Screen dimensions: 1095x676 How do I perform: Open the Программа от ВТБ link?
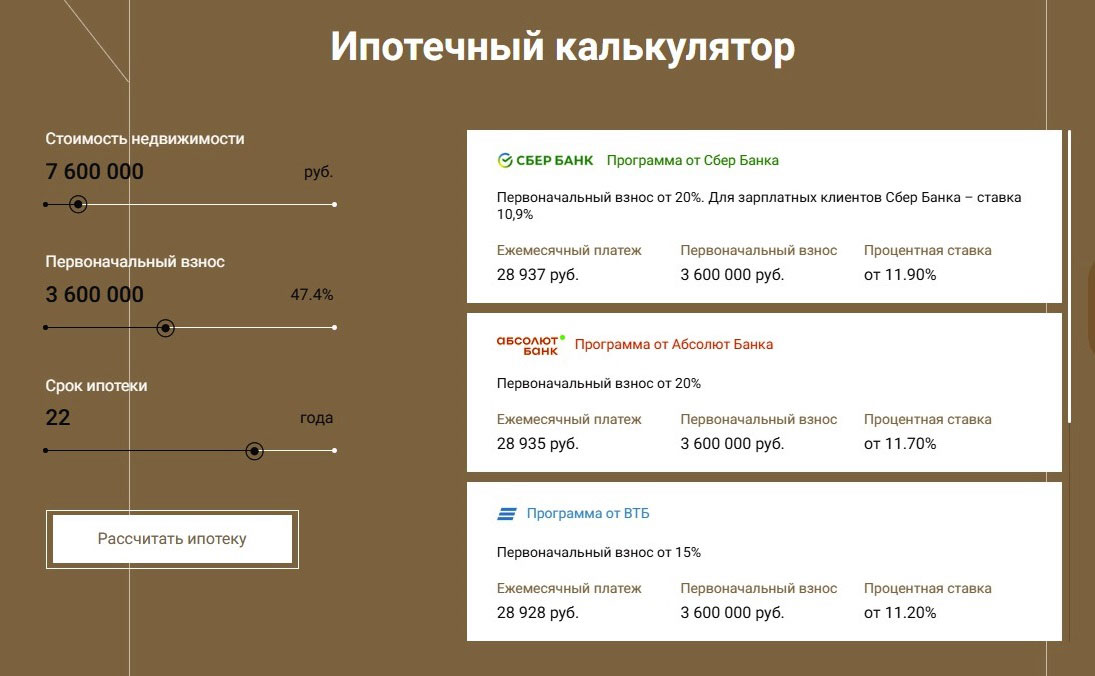tap(588, 514)
